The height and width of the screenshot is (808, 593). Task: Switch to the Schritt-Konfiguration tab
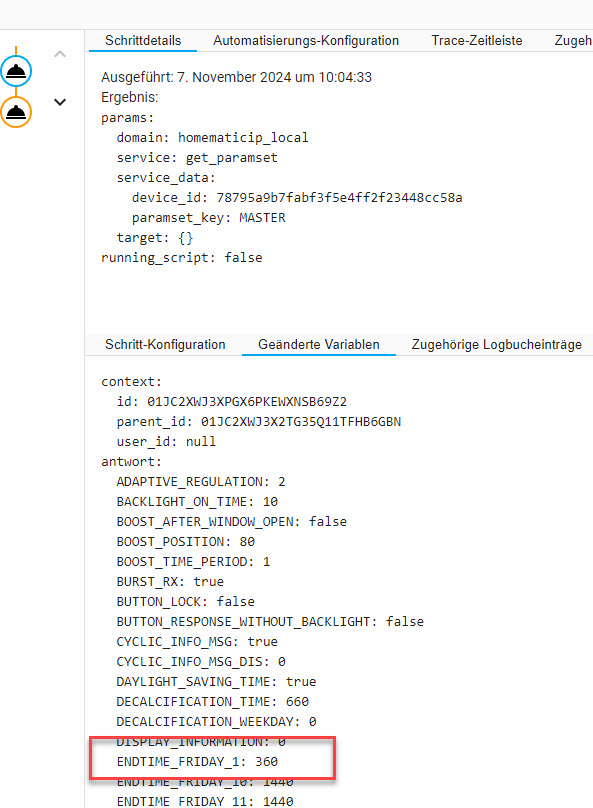pos(165,345)
